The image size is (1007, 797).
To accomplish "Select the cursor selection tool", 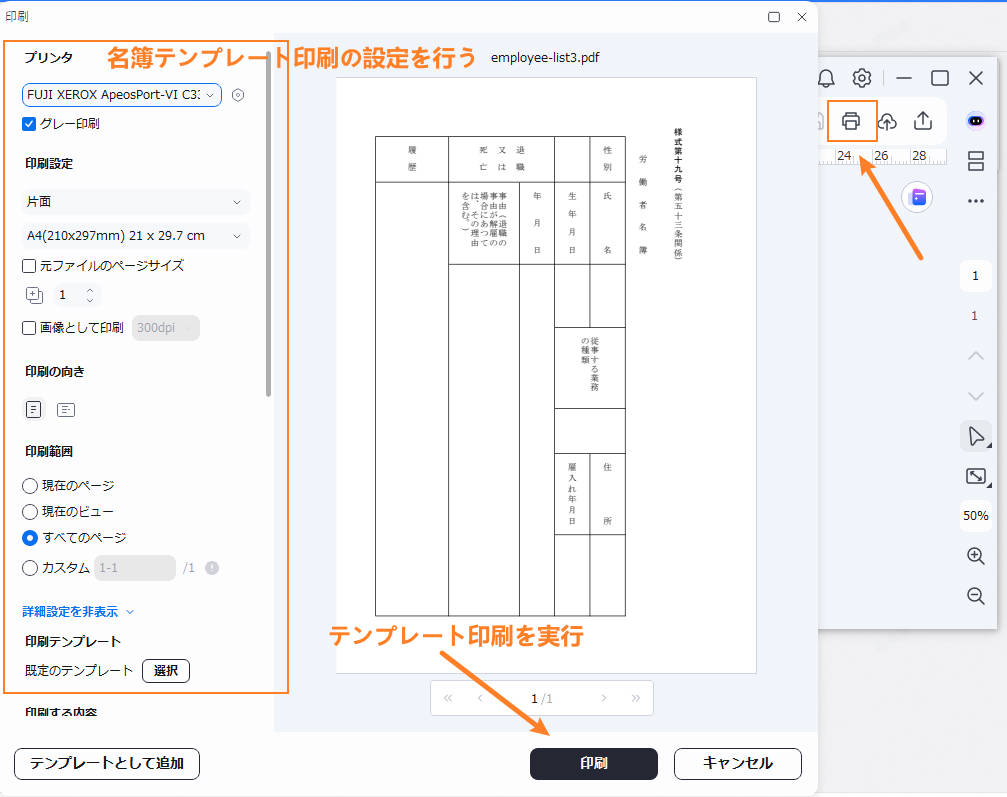I will tap(975, 435).
